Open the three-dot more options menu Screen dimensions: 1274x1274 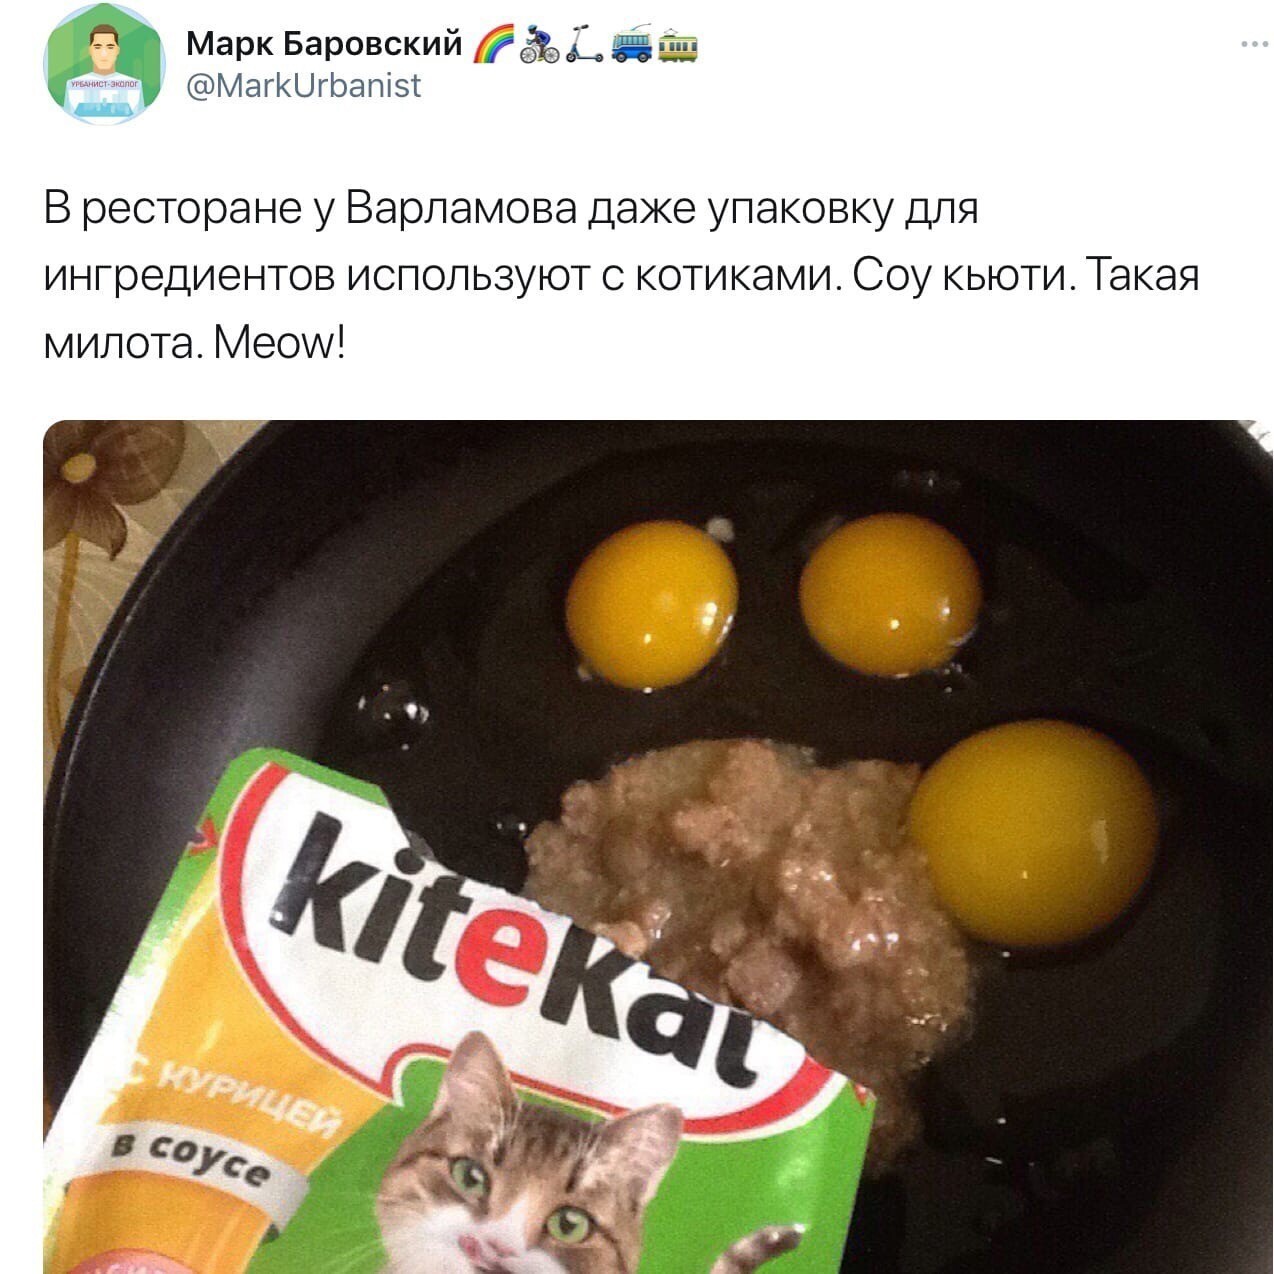pyautogui.click(x=1254, y=44)
